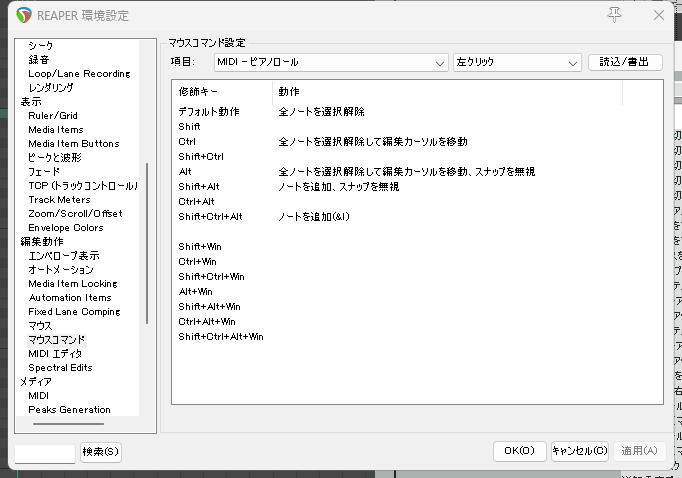Select レンダリング in the settings tree
Viewport: 682px width, 478px height.
pyautogui.click(x=51, y=87)
